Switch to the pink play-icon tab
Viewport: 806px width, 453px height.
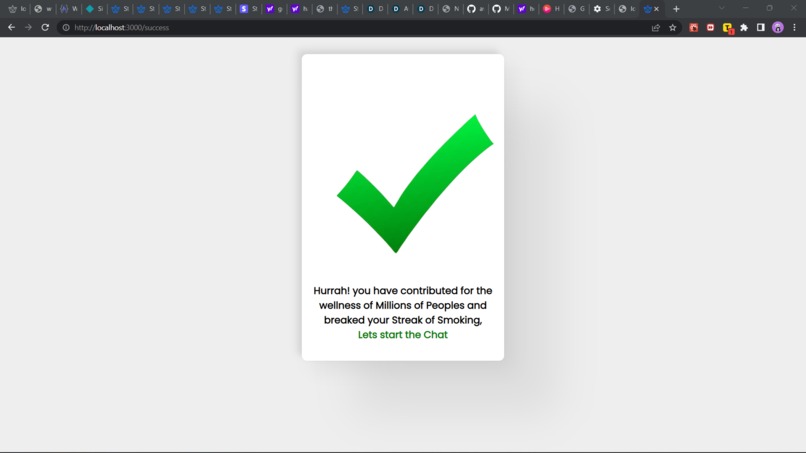click(552, 9)
